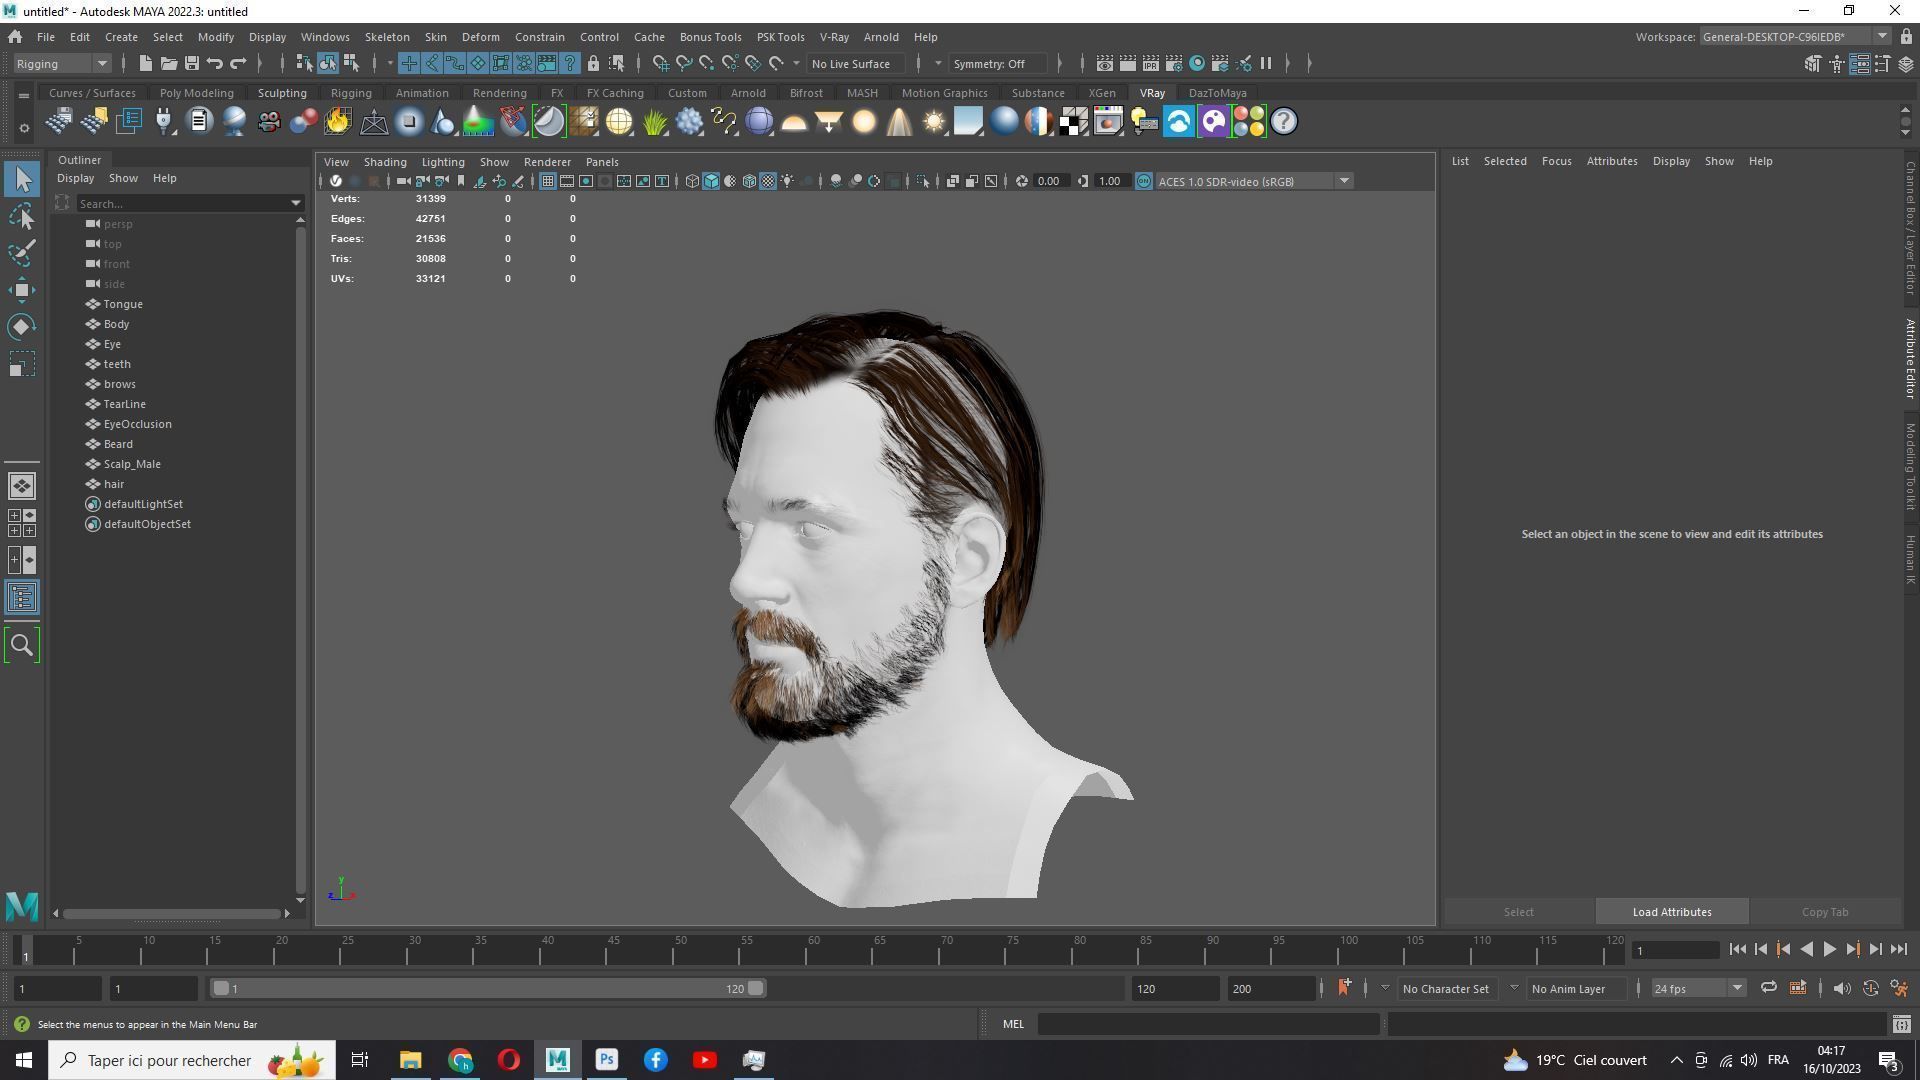Open the ACES 1.0 SDR-video view transform dropdown
This screenshot has width=1920, height=1080.
[1254, 181]
